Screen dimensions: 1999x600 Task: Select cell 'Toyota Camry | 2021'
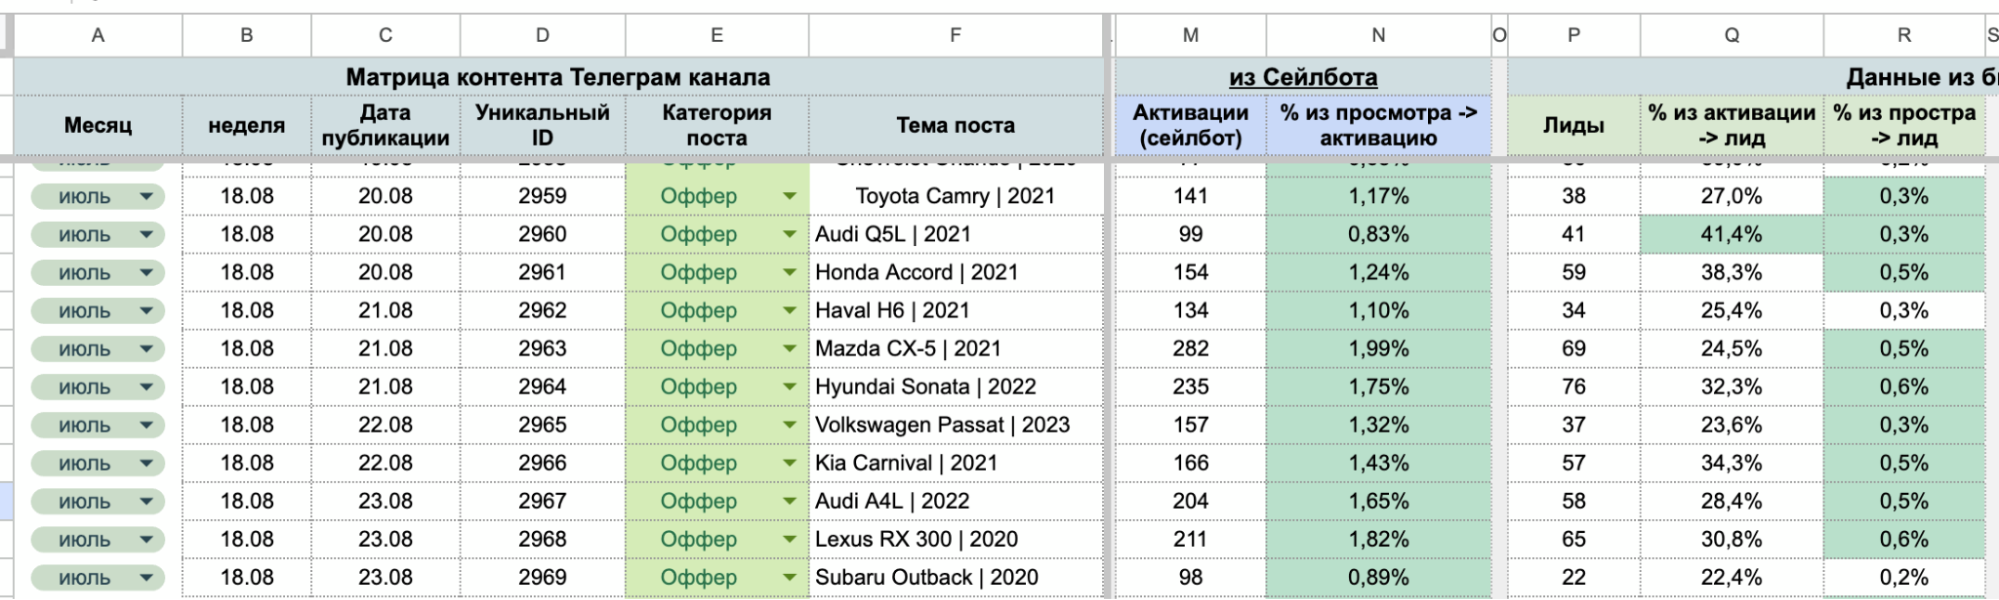click(956, 196)
